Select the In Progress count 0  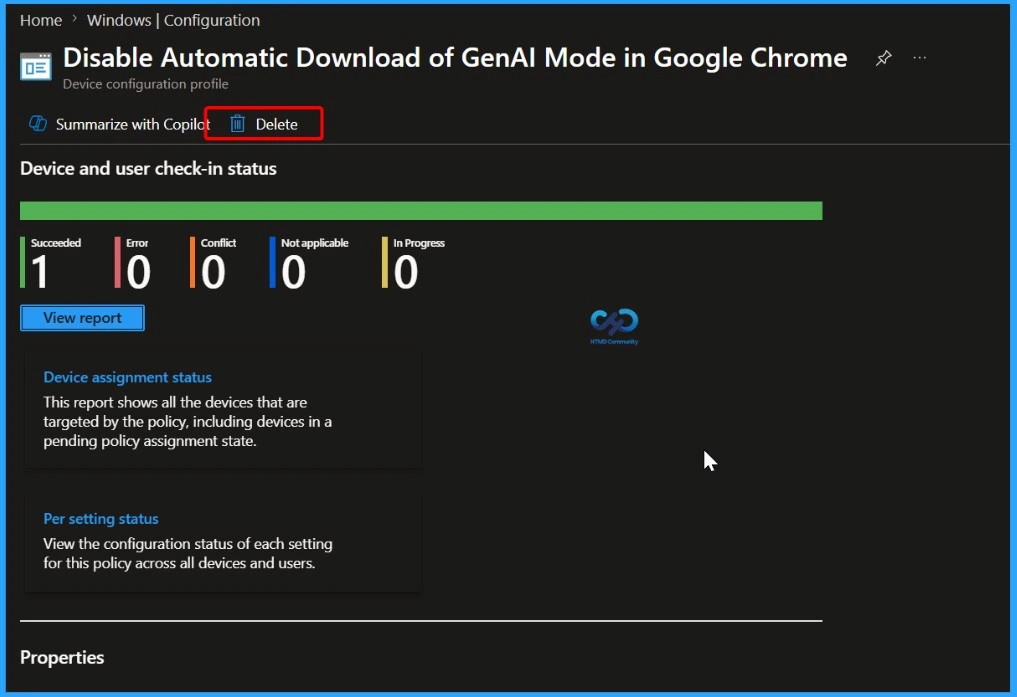tap(405, 272)
